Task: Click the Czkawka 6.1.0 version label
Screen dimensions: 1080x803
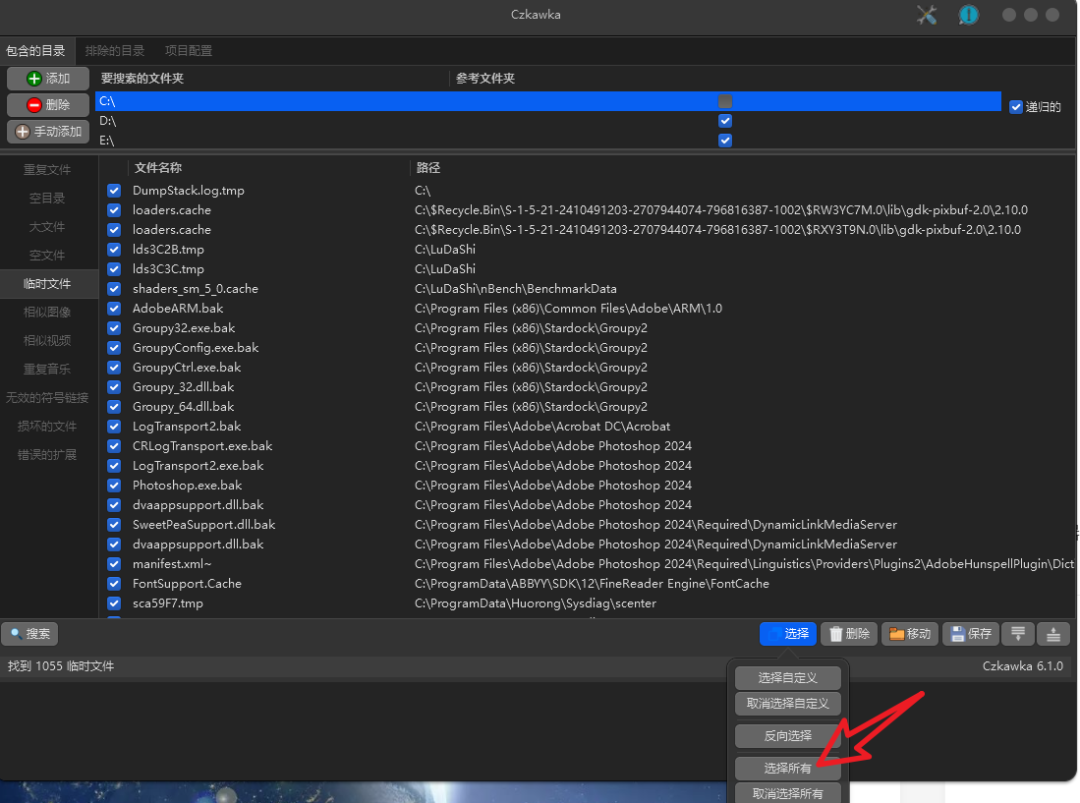Action: click(x=1022, y=666)
